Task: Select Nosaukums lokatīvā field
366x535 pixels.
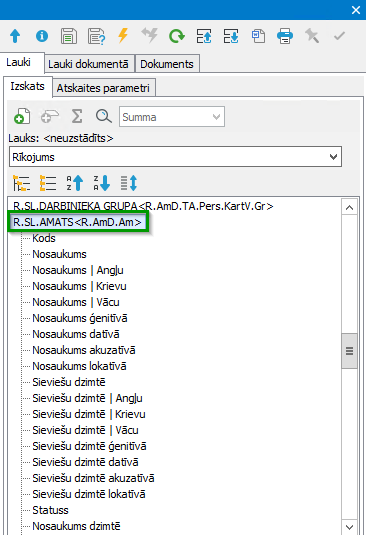Action: (x=79, y=366)
